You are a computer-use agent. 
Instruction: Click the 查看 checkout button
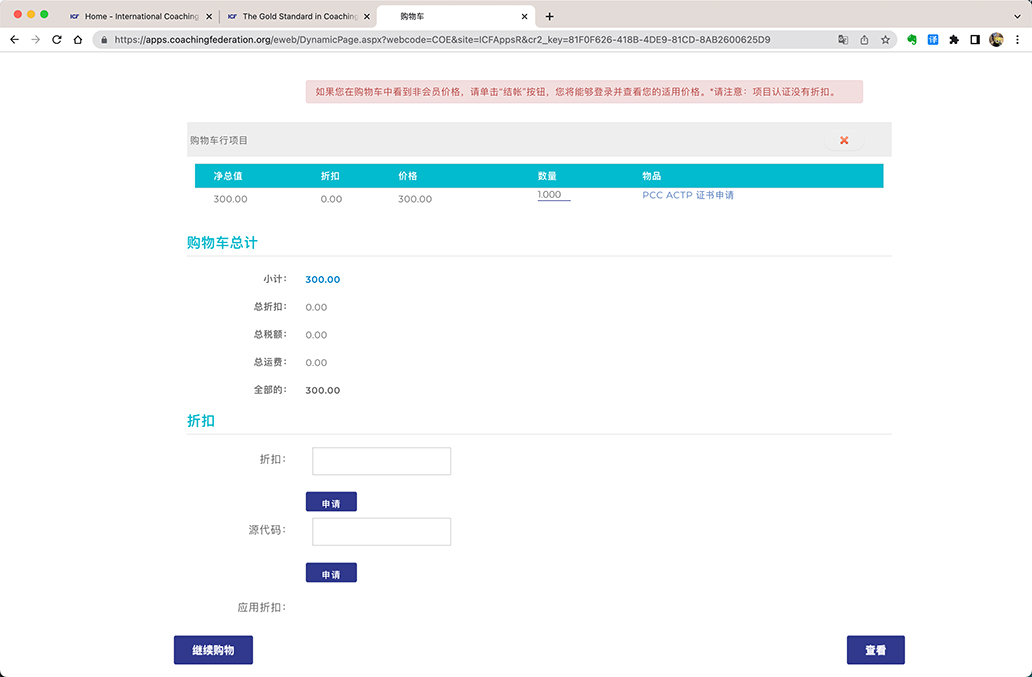click(875, 650)
